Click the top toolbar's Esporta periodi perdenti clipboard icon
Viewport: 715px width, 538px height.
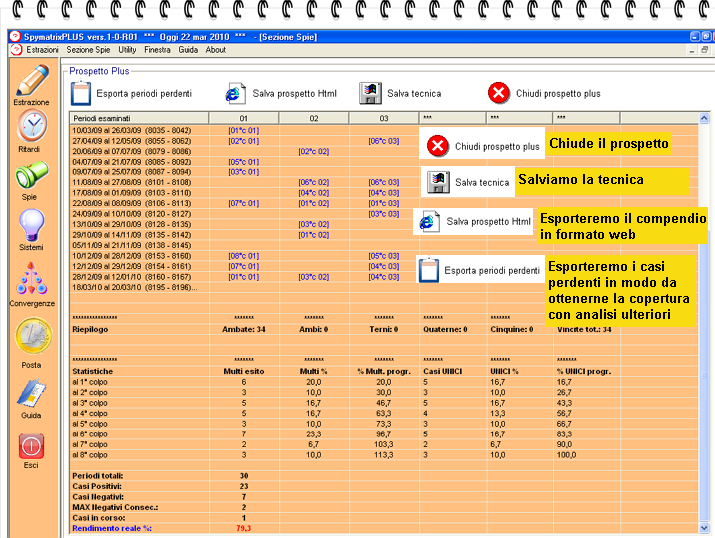81,93
